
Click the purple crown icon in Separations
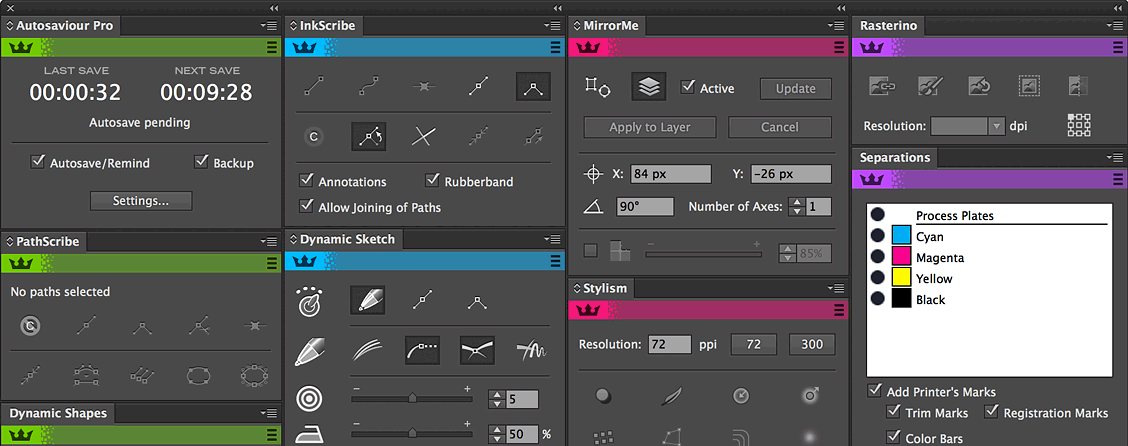(x=873, y=179)
